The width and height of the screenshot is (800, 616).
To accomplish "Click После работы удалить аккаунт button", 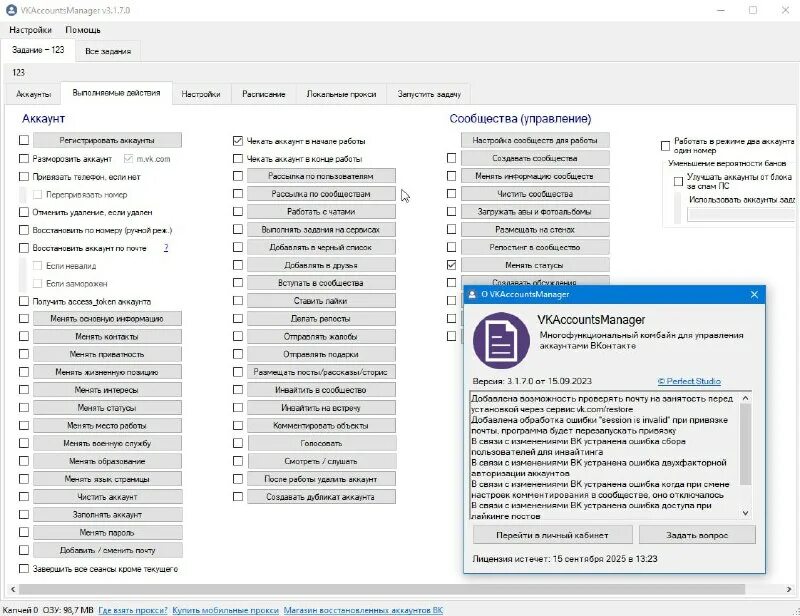I will [321, 479].
